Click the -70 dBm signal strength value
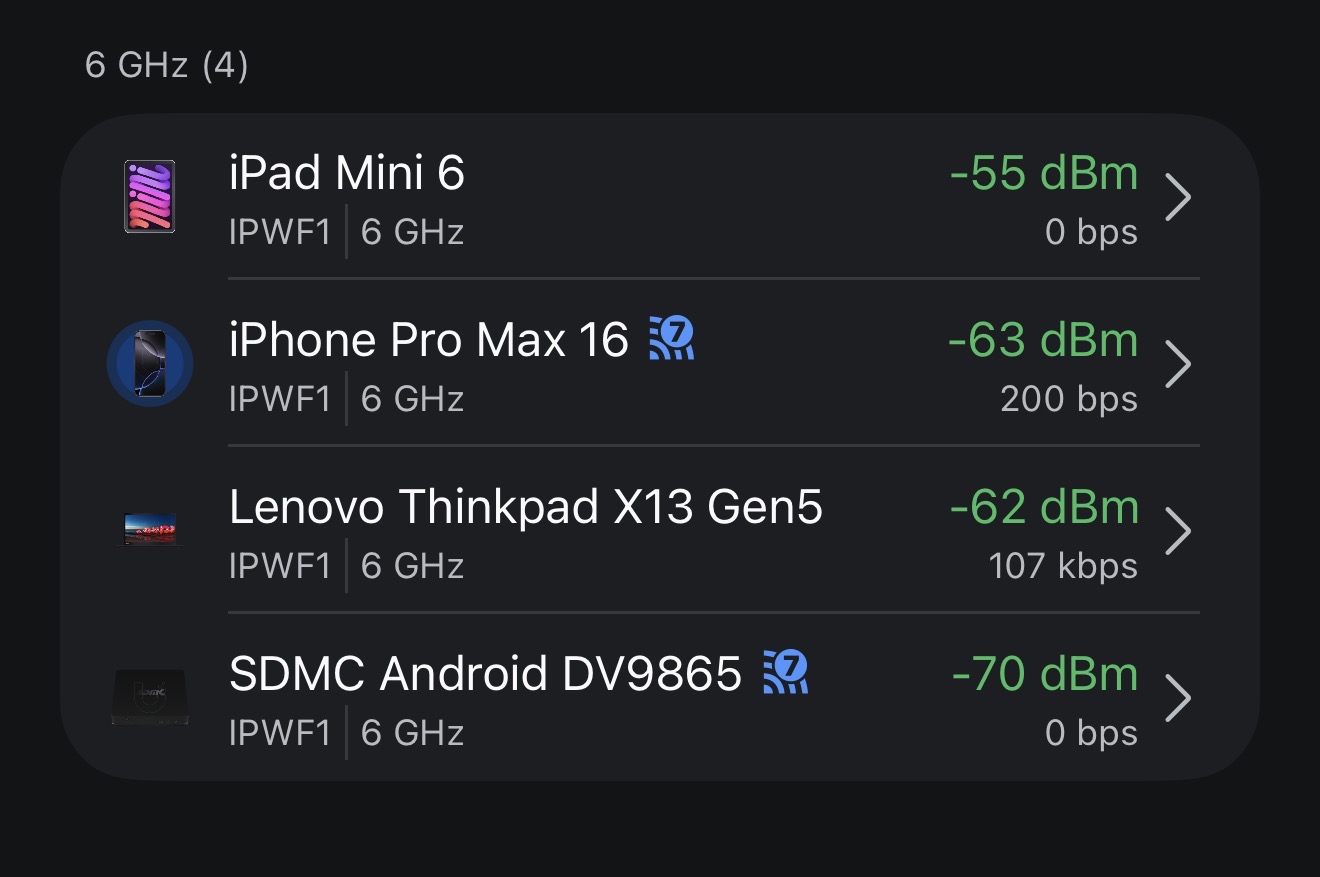Image resolution: width=1320 pixels, height=877 pixels. point(1045,675)
